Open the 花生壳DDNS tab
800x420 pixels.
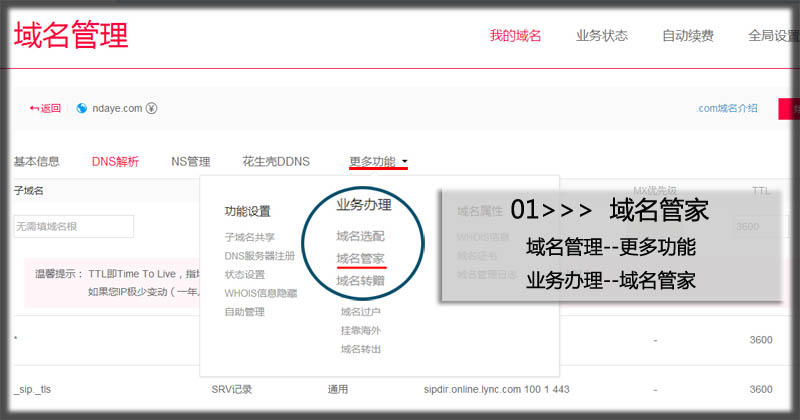[276, 161]
